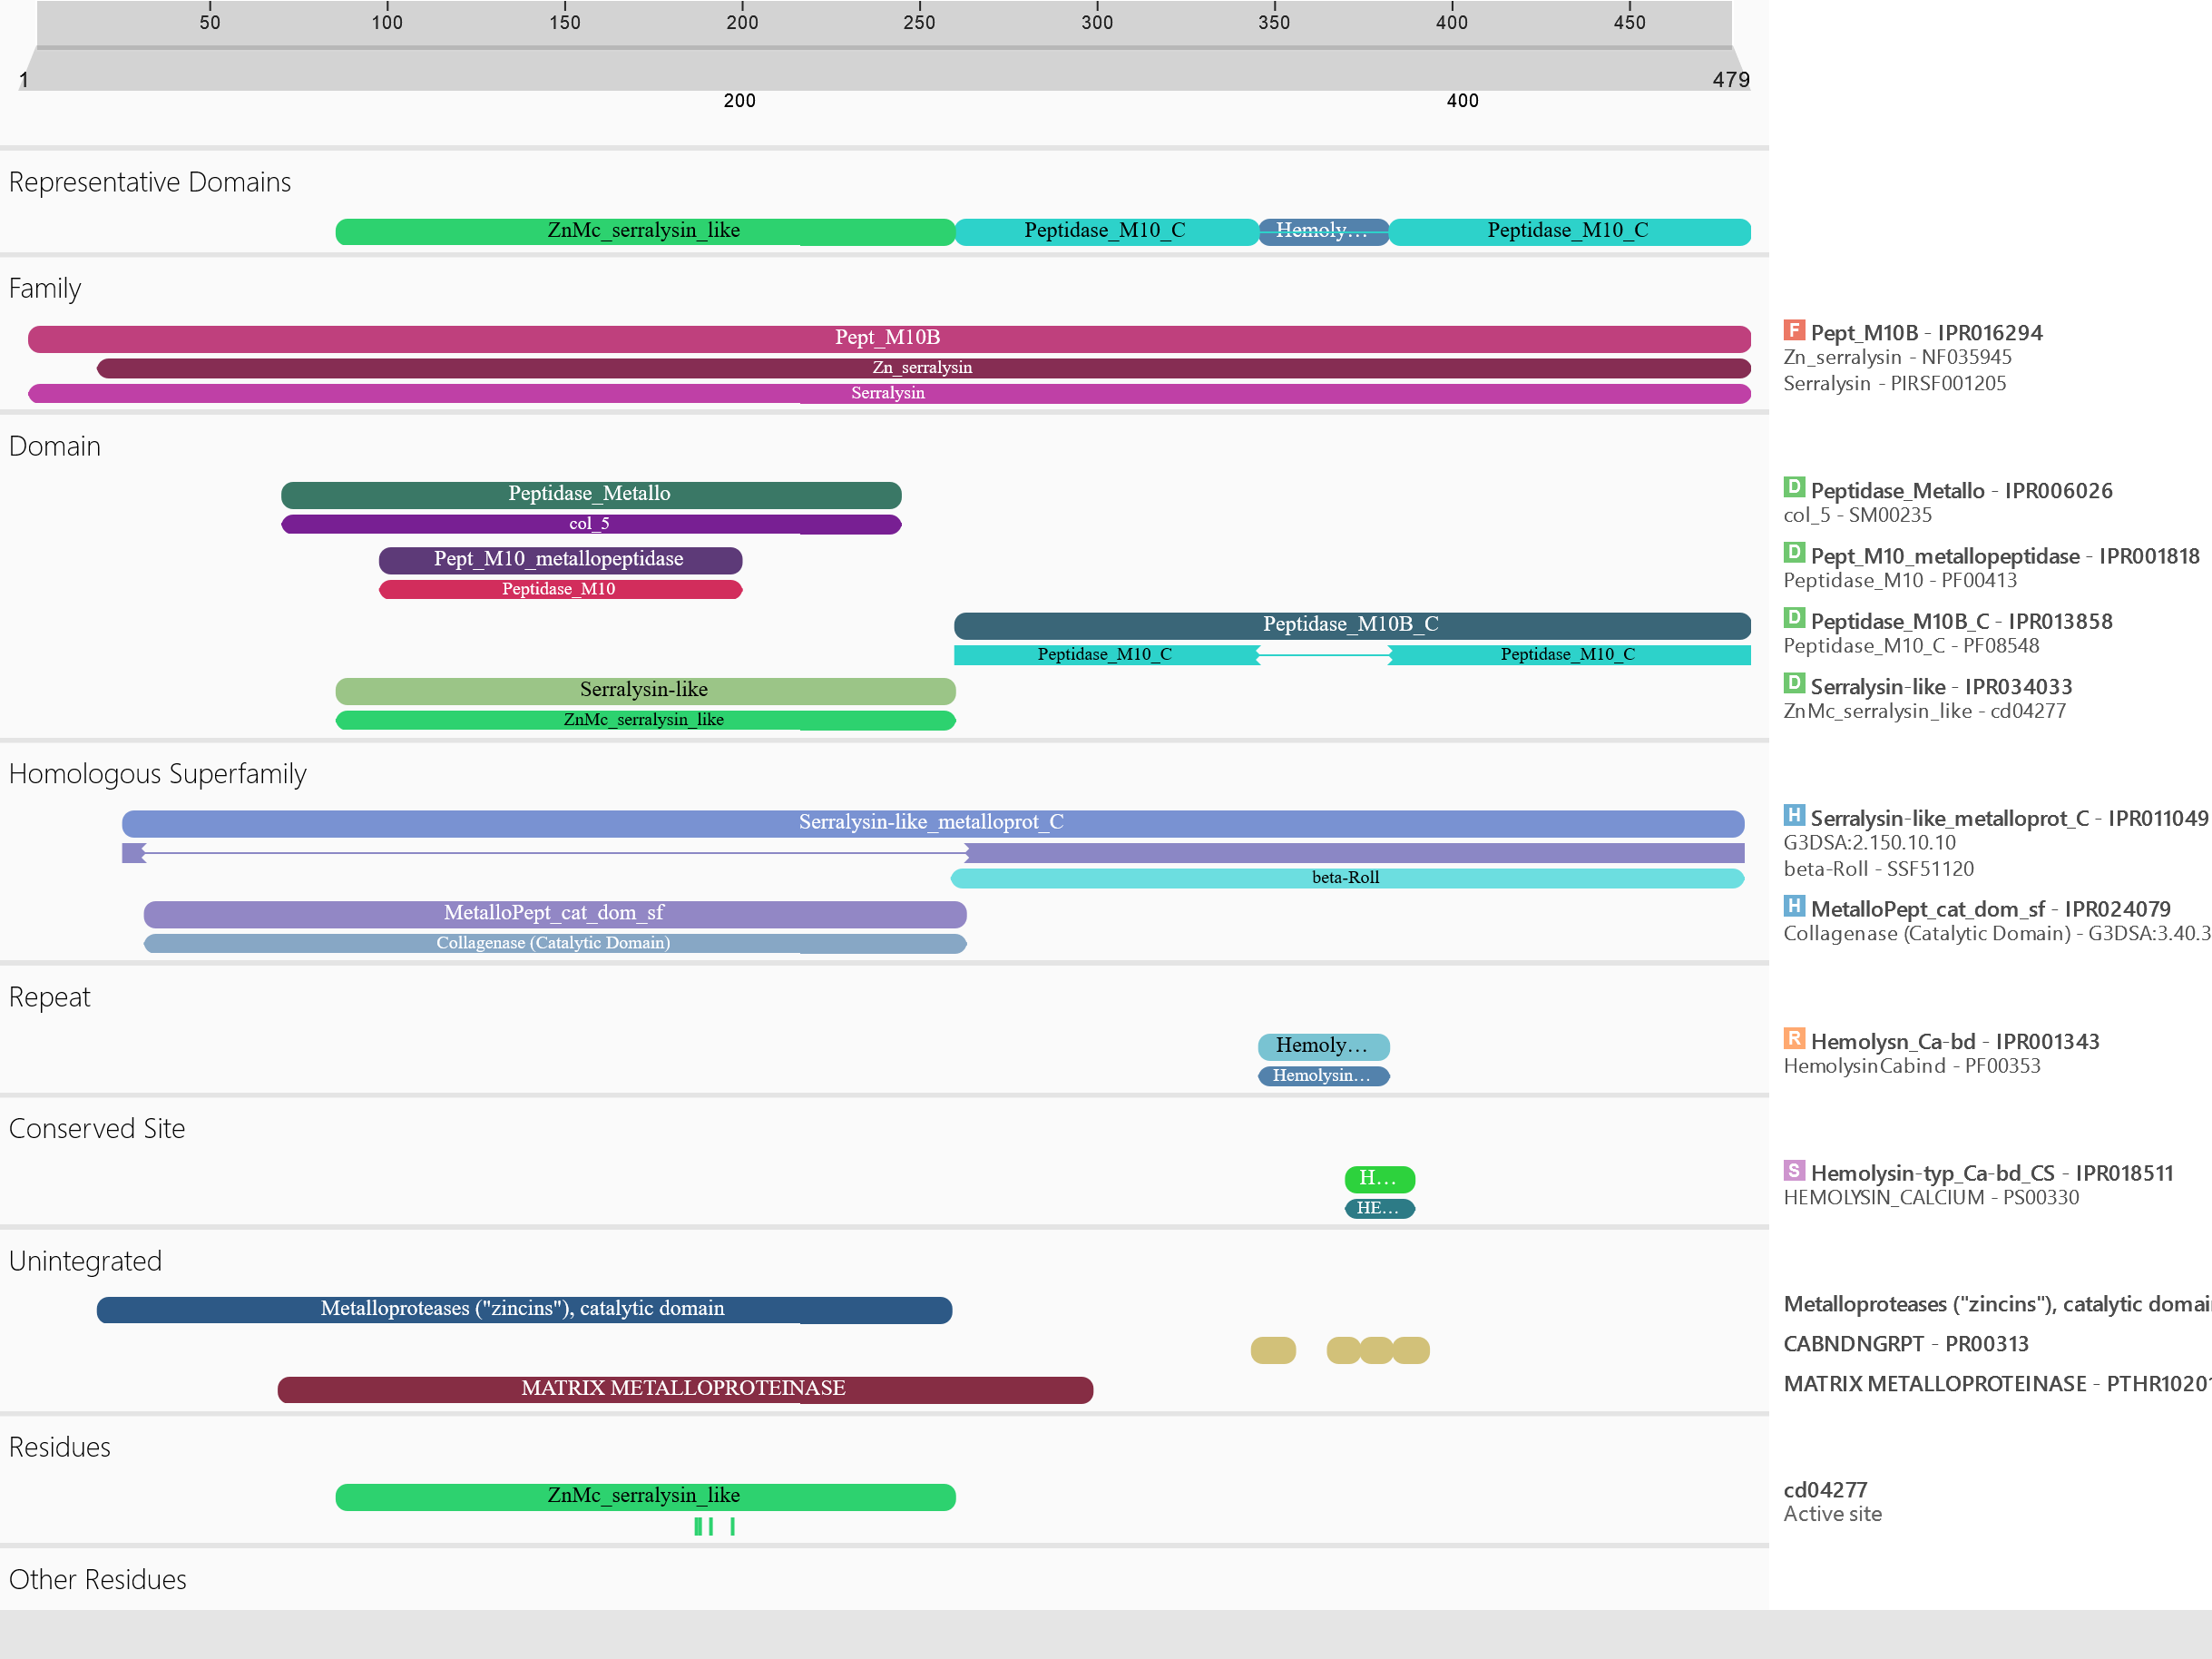This screenshot has width=2212, height=1659.
Task: Collapse the Repeat track section
Action: 50,997
